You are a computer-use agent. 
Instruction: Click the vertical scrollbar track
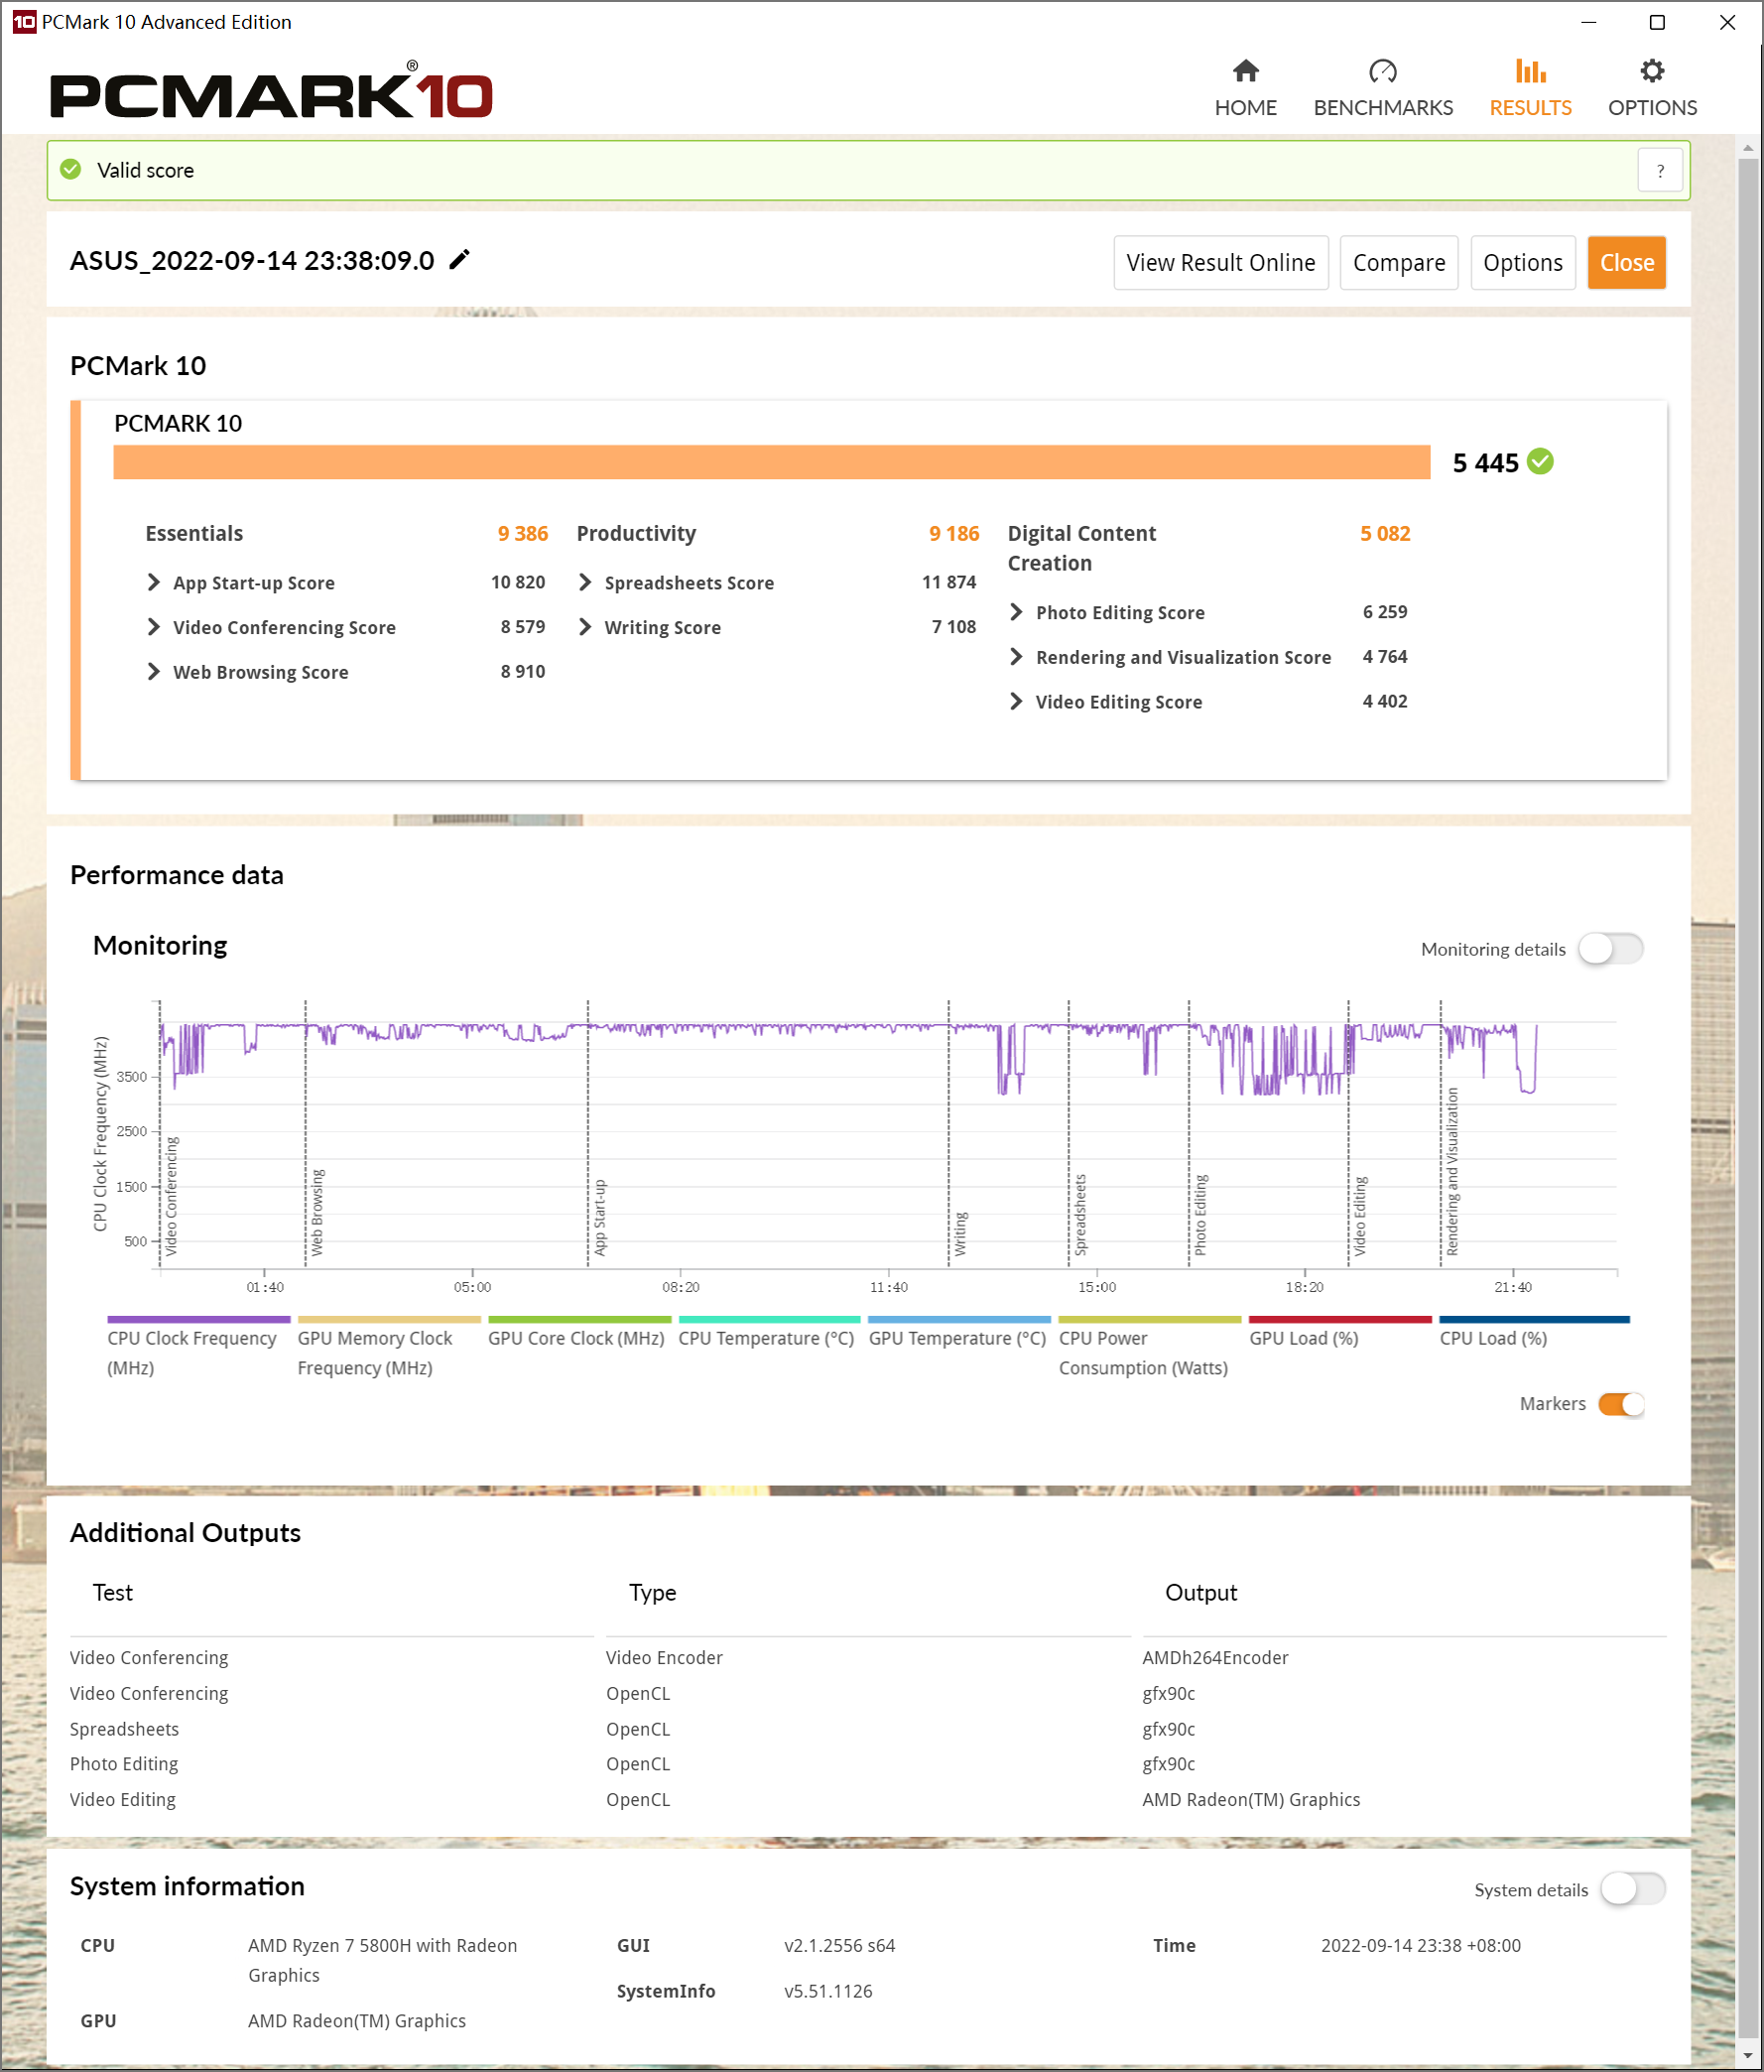[x=1747, y=1096]
